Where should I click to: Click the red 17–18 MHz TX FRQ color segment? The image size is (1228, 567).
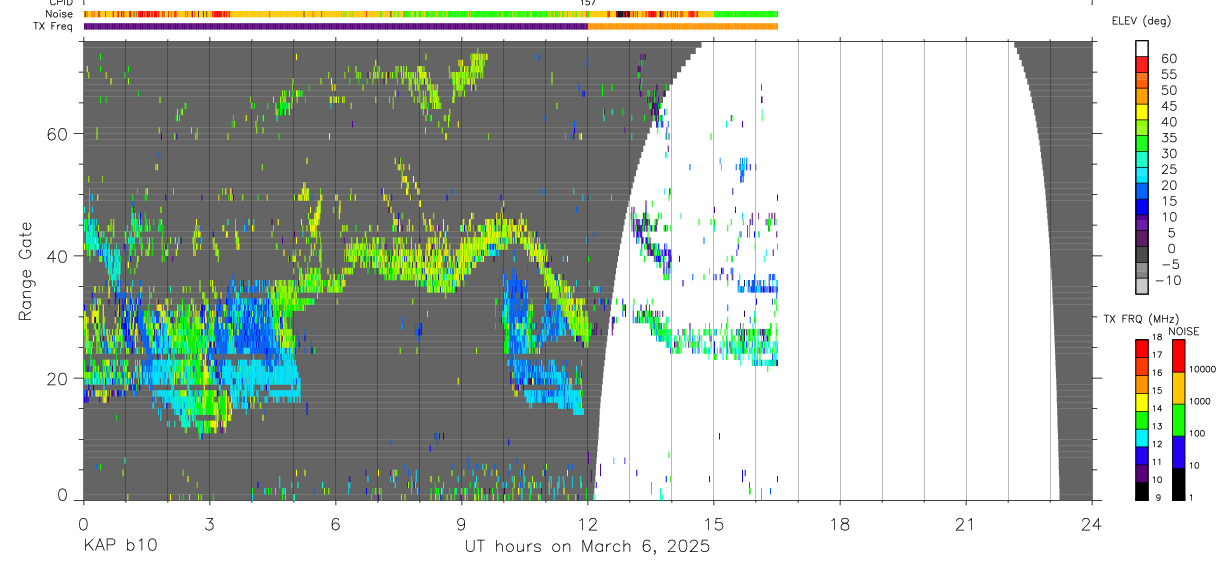point(1142,348)
